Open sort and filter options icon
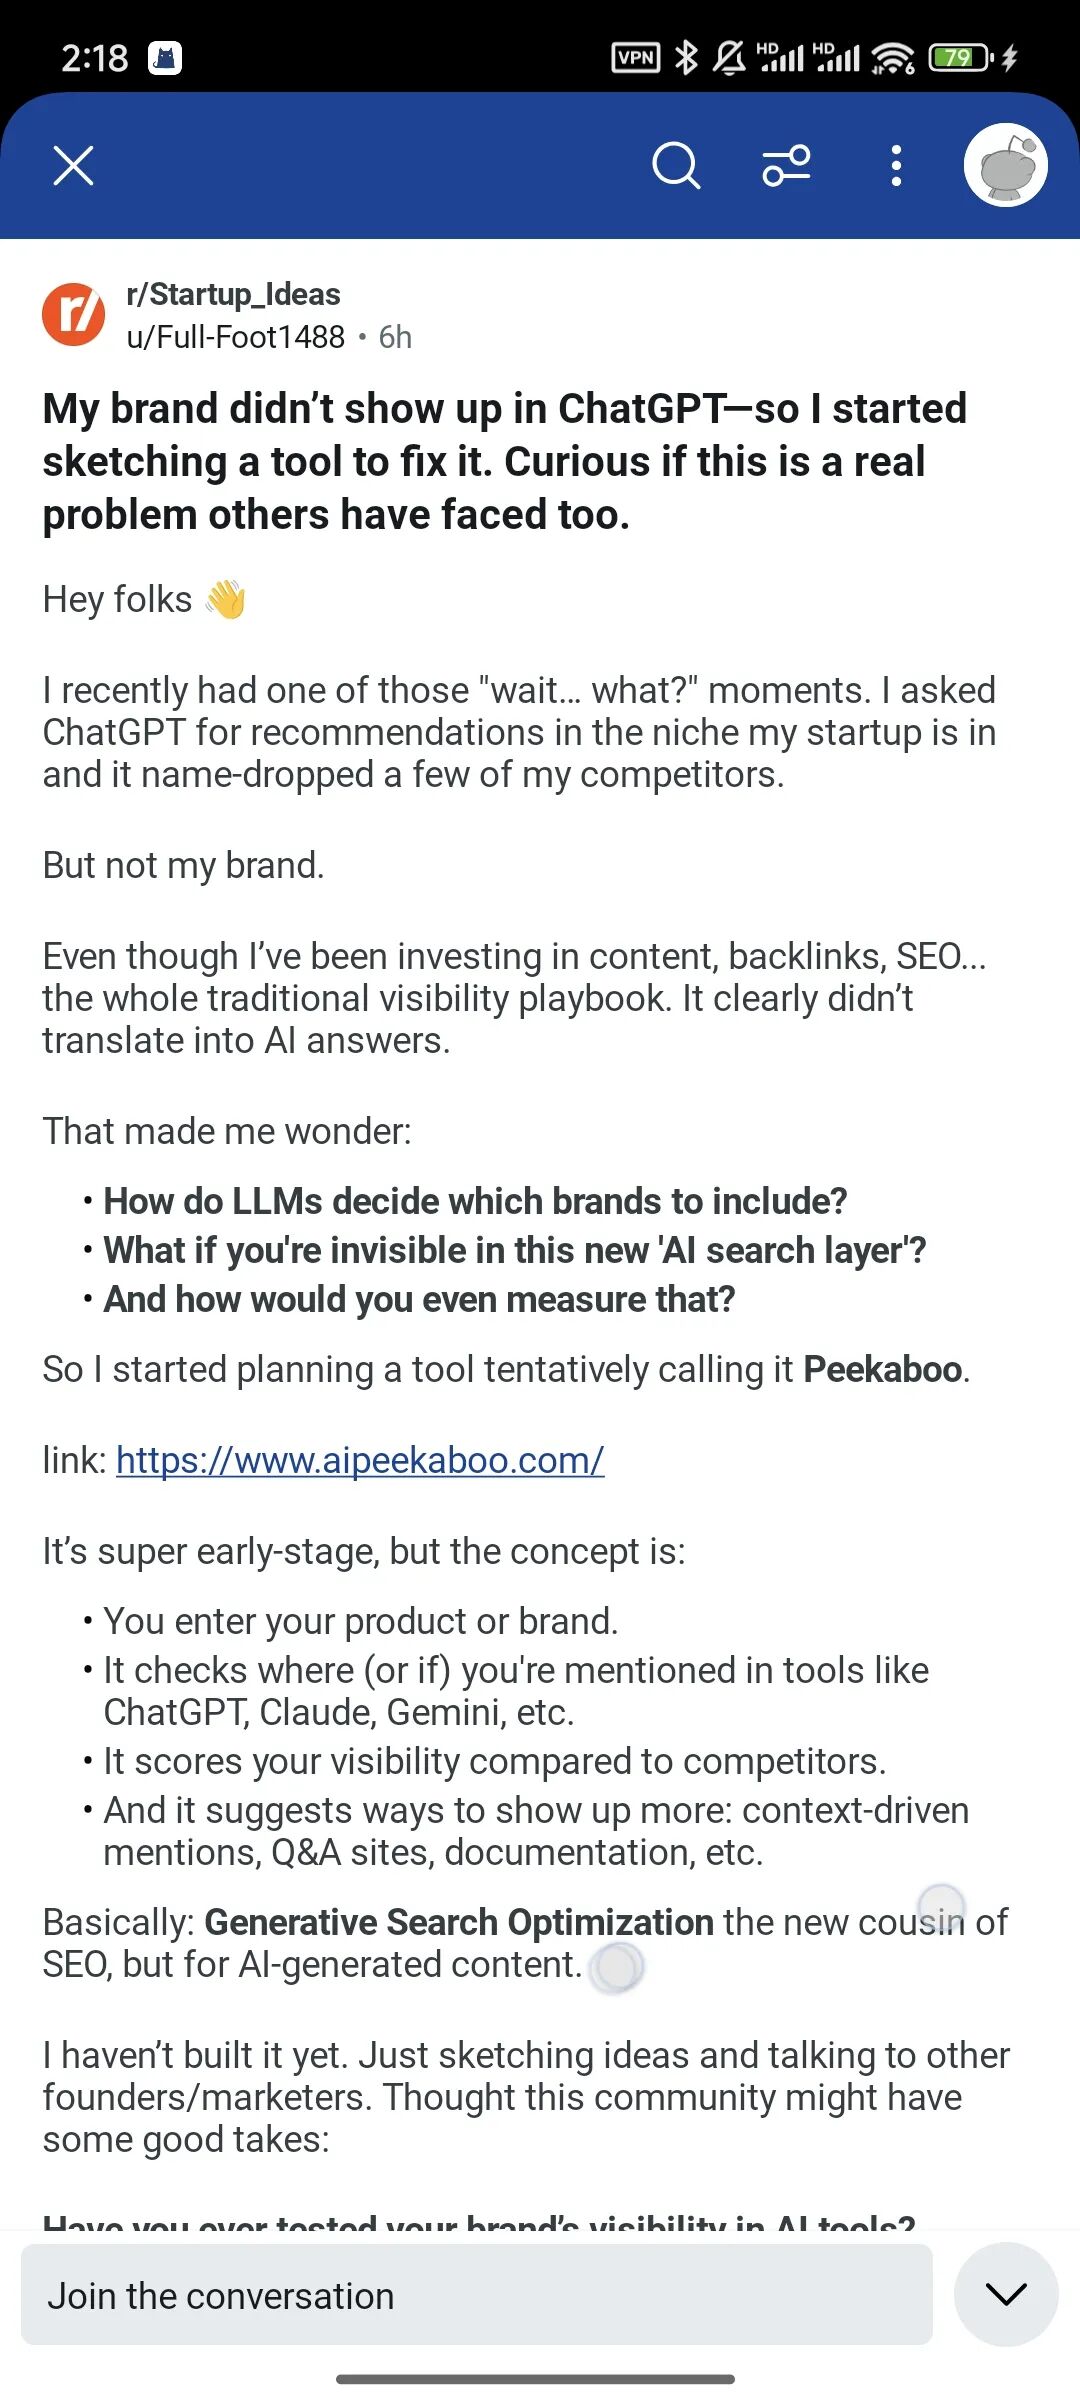Screen dimensions: 1080x2400 [x=786, y=166]
